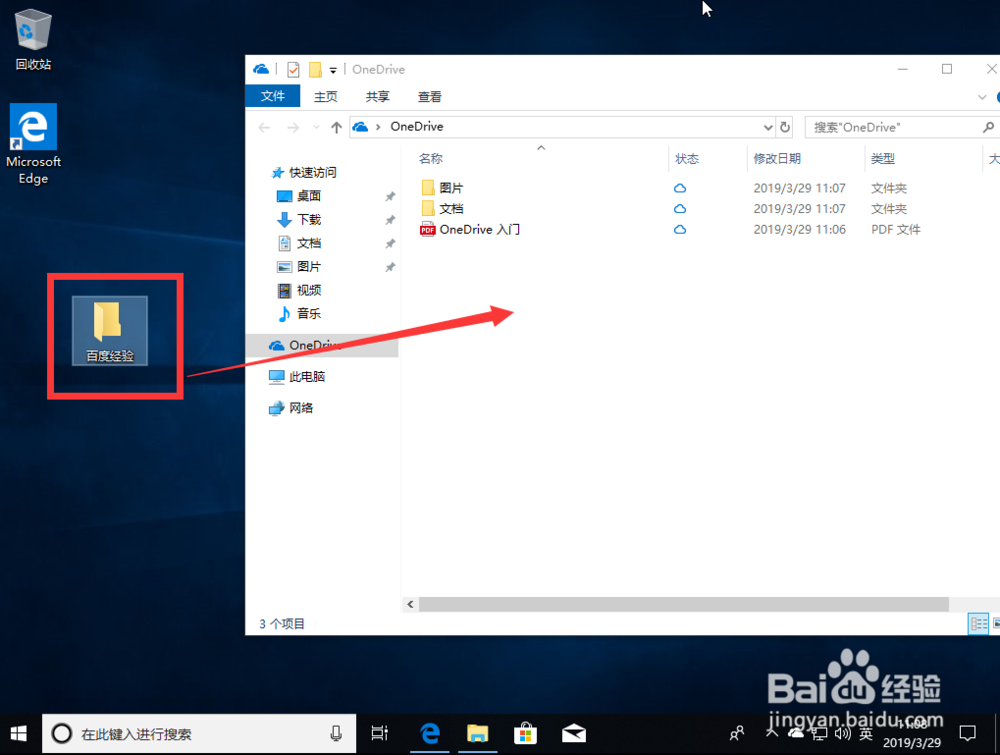Select 桌面 in navigation pane
Image resolution: width=1000 pixels, height=755 pixels.
pos(298,196)
